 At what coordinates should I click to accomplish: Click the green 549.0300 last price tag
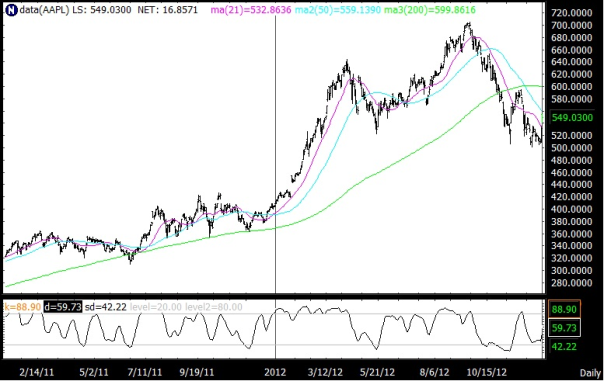click(x=572, y=117)
